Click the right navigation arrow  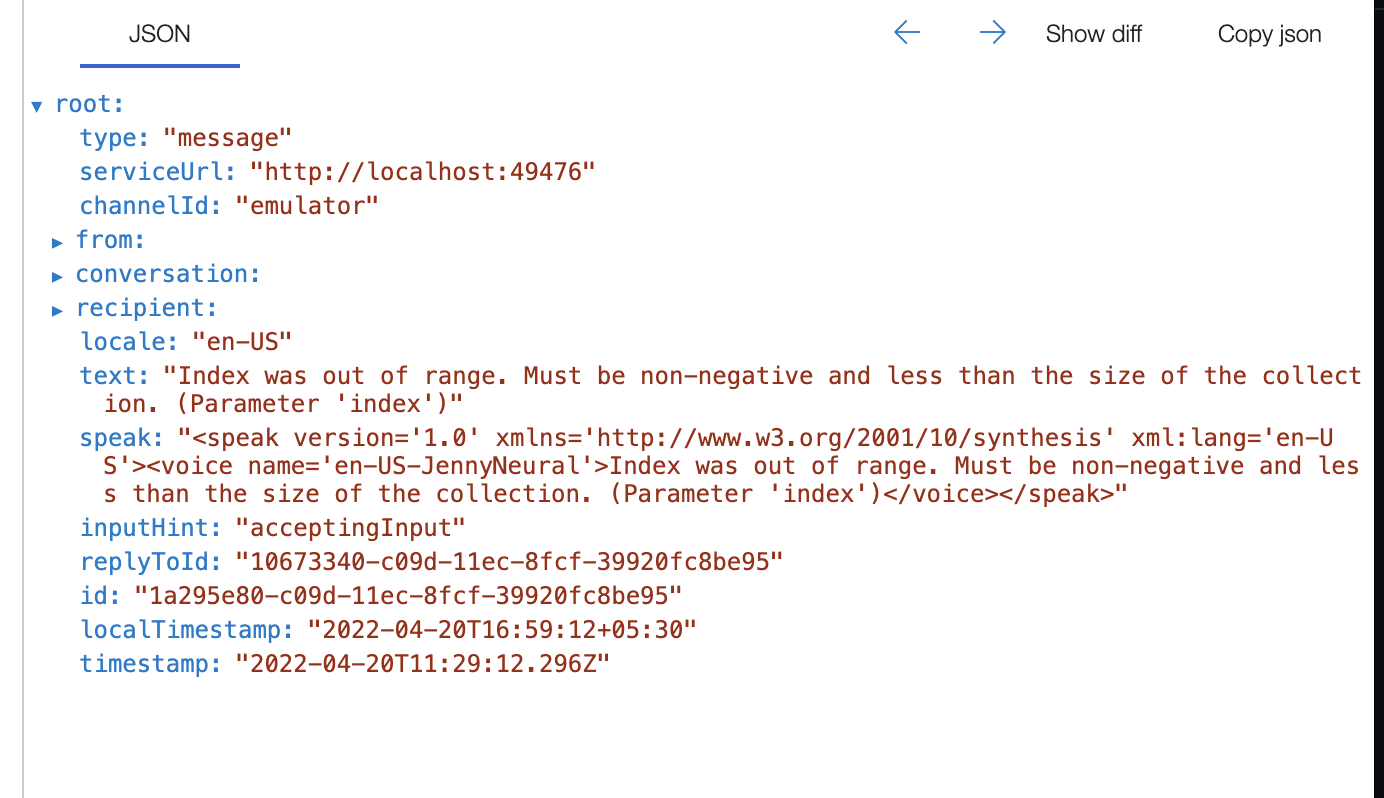pyautogui.click(x=992, y=32)
